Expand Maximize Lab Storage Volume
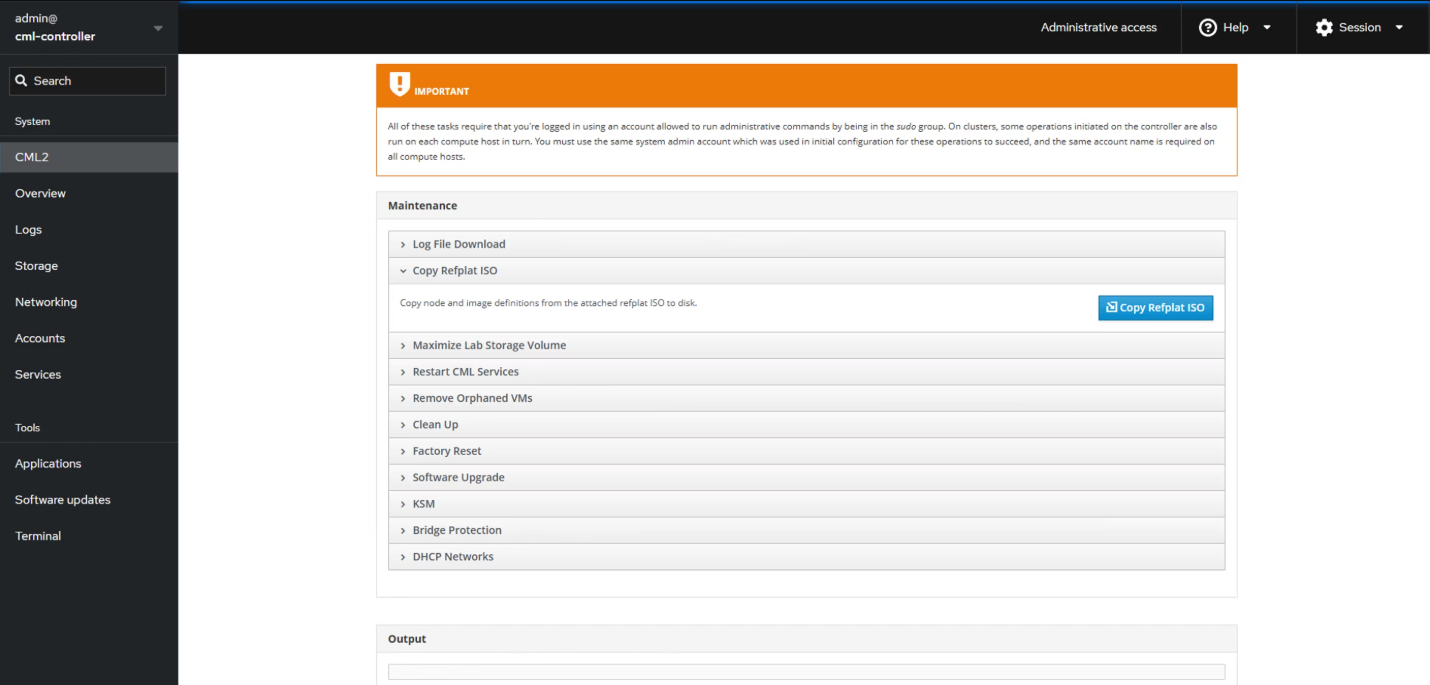 (806, 345)
